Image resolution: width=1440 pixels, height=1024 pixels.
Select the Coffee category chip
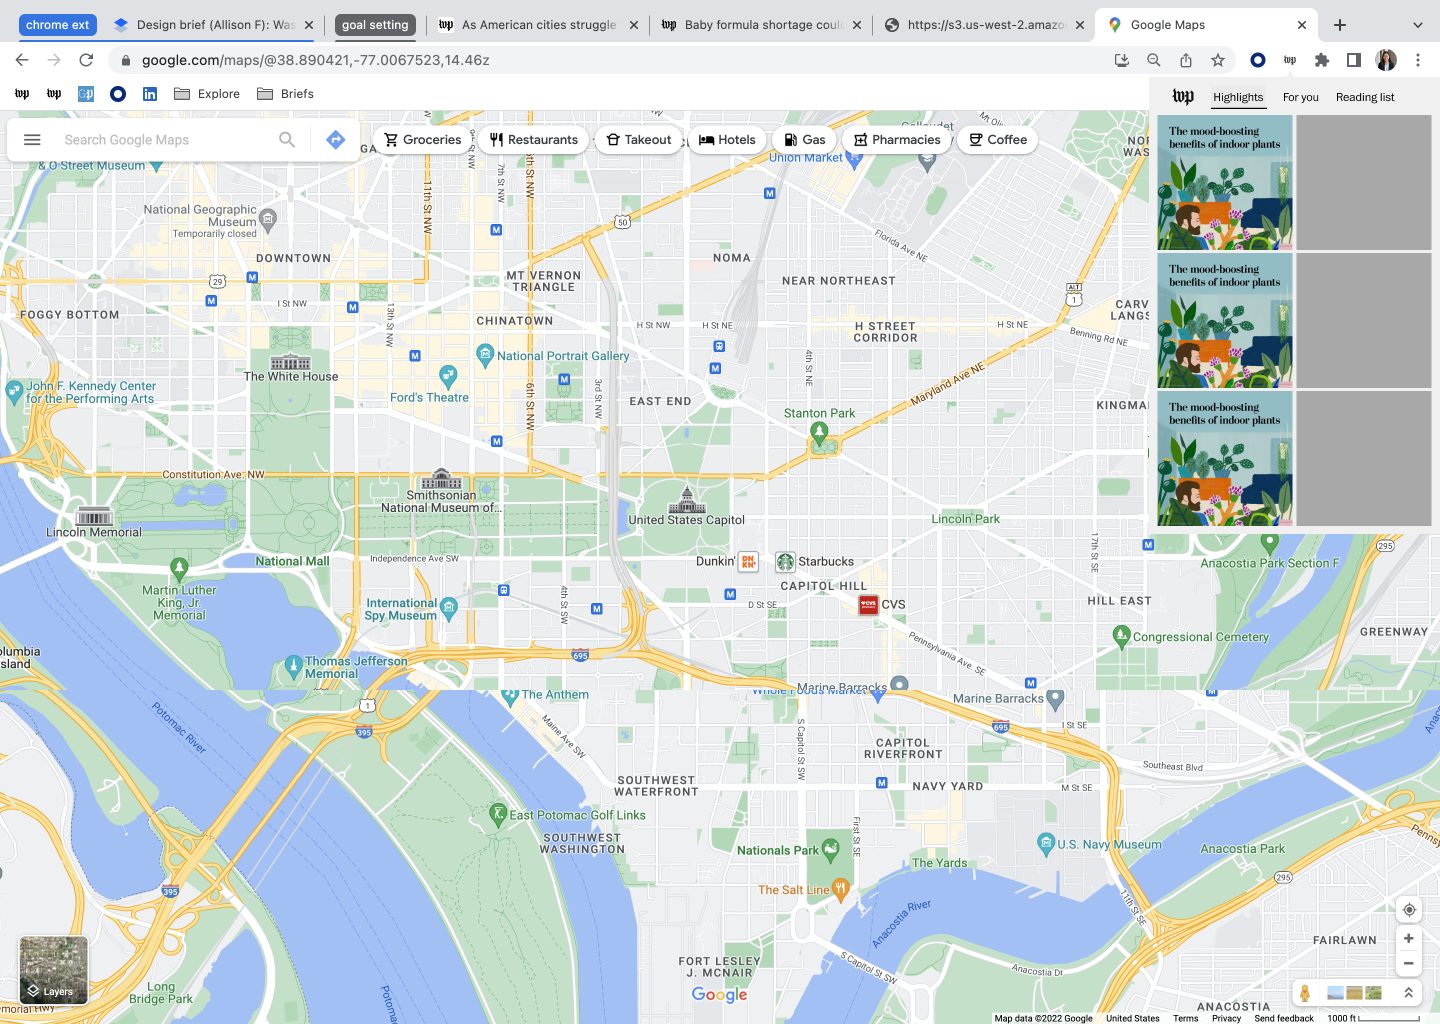pyautogui.click(x=998, y=140)
